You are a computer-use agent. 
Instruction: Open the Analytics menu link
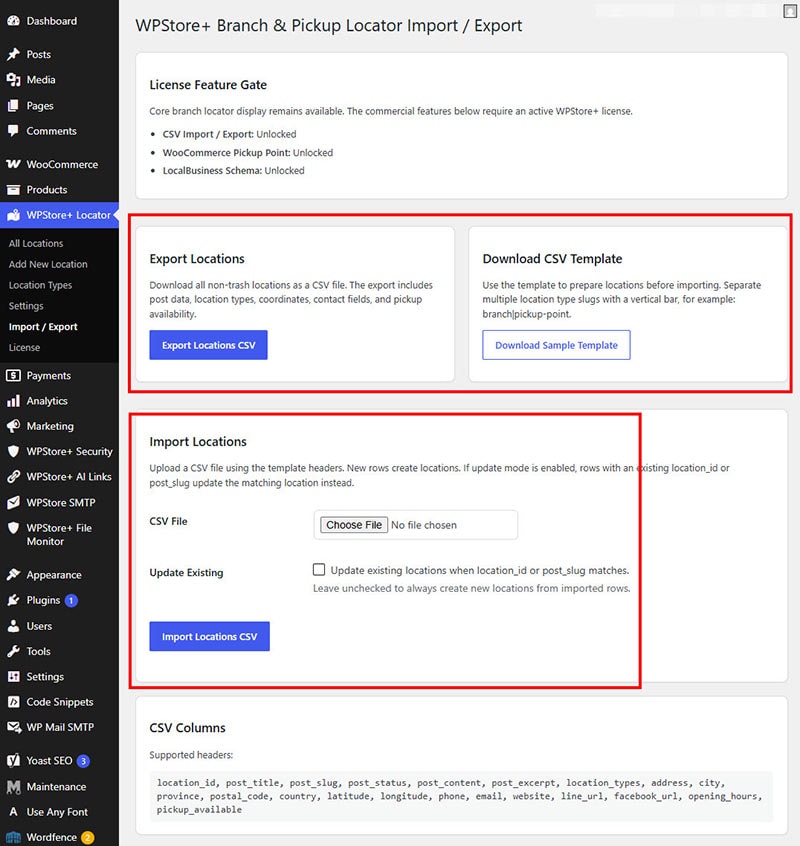point(47,401)
